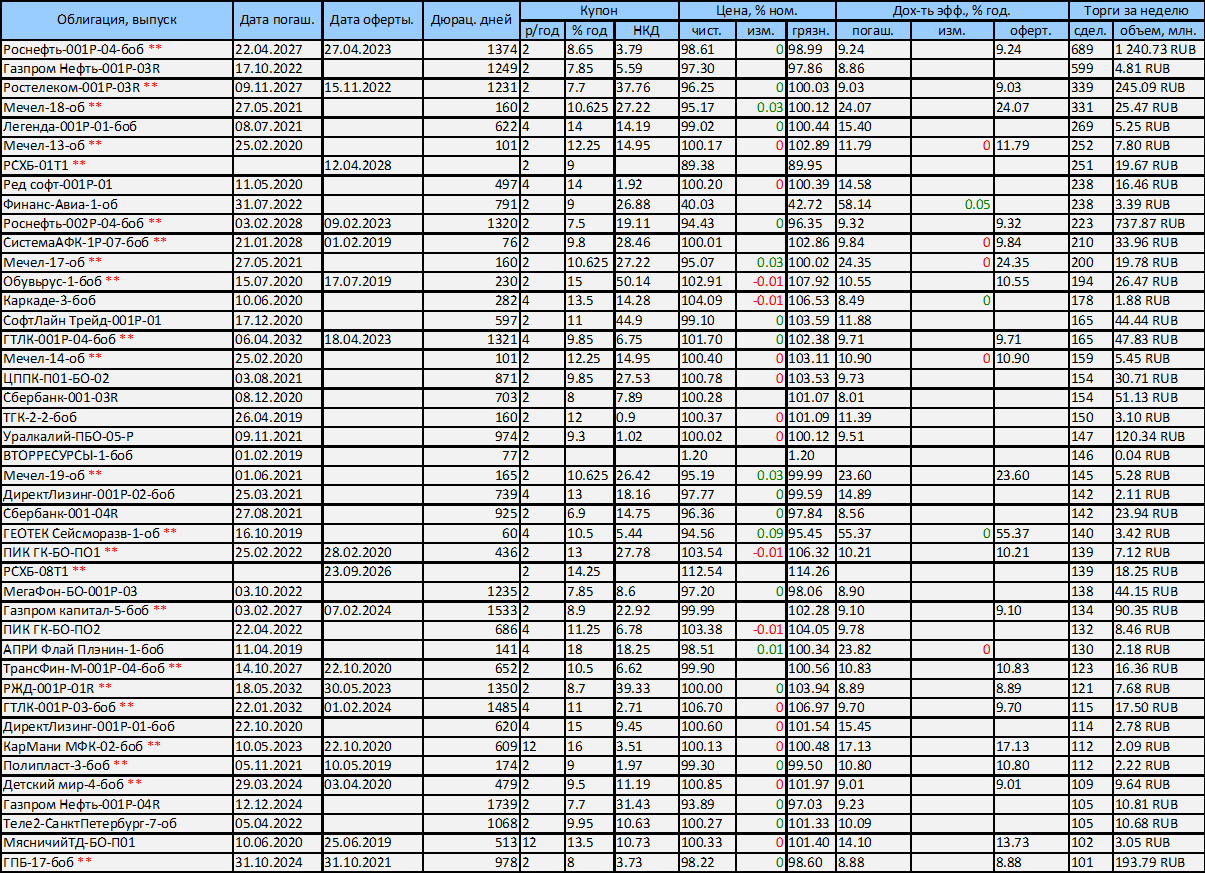Select the Роснефть-001Р-04-боб bond name cell

tap(115, 49)
